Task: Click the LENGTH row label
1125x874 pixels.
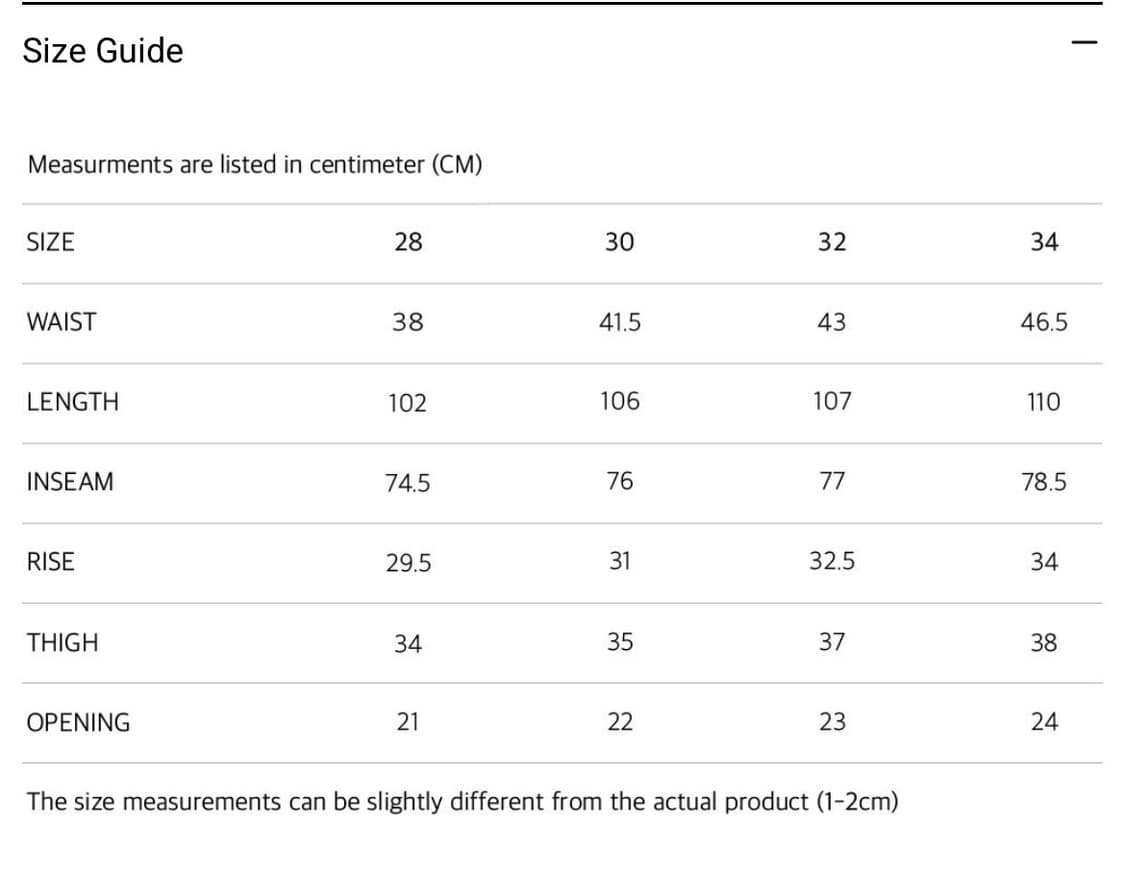Action: (x=72, y=402)
